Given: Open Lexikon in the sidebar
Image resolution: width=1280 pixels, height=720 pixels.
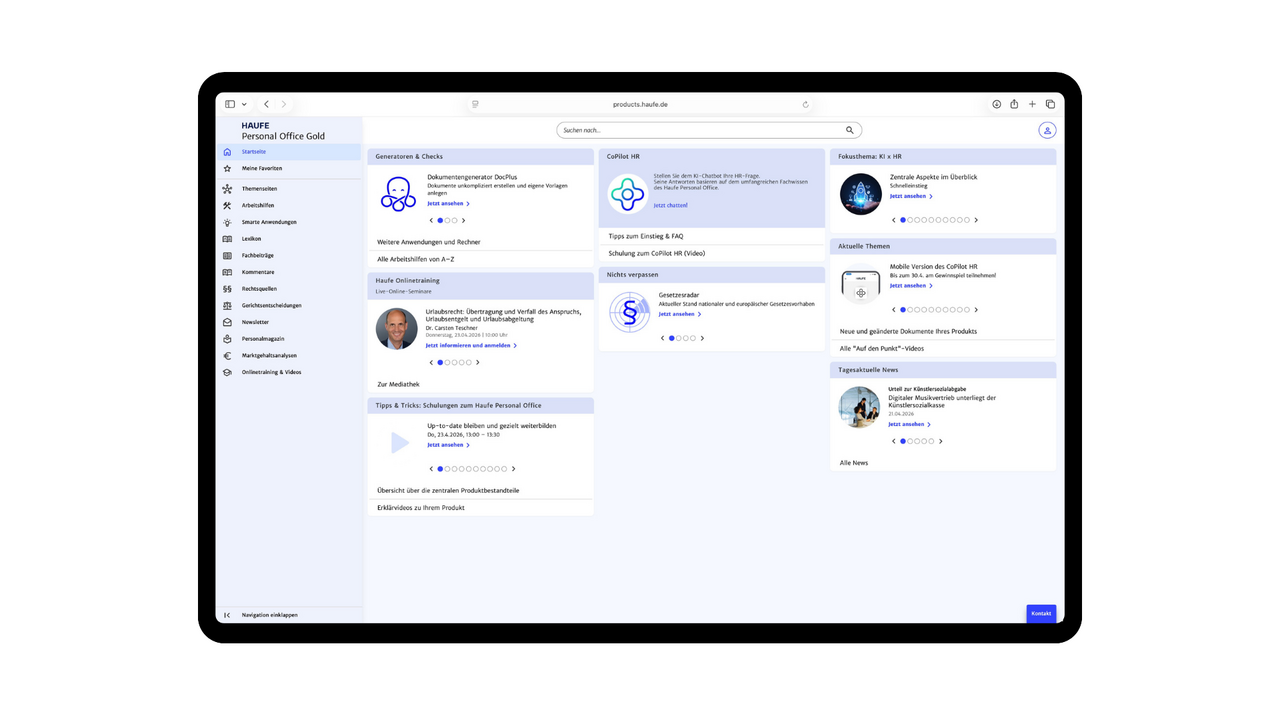Looking at the screenshot, I should click(x=251, y=239).
